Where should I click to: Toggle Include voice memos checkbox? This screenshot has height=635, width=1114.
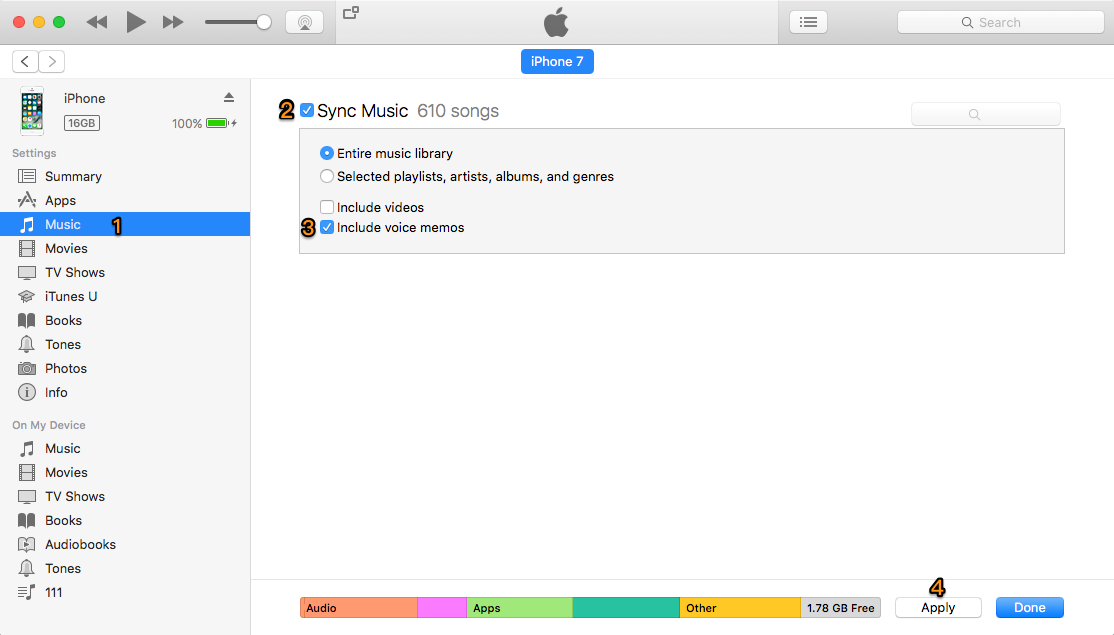point(327,227)
